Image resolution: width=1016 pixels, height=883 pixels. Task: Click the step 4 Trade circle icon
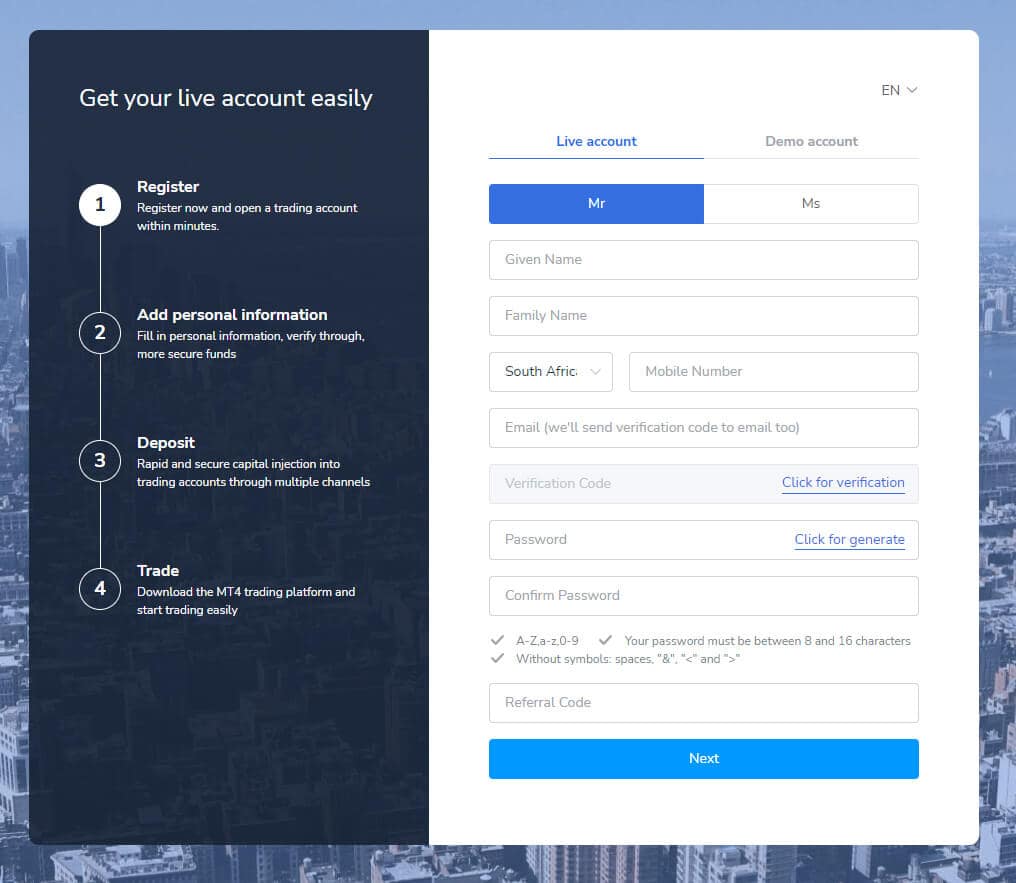click(x=99, y=589)
